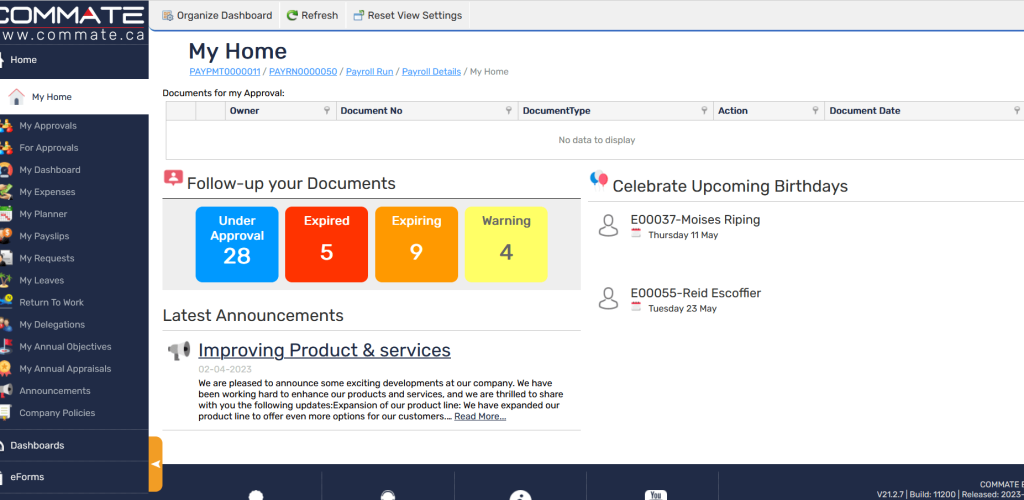The width and height of the screenshot is (1024, 500).
Task: Open the Read More announcement link
Action: pos(480,416)
